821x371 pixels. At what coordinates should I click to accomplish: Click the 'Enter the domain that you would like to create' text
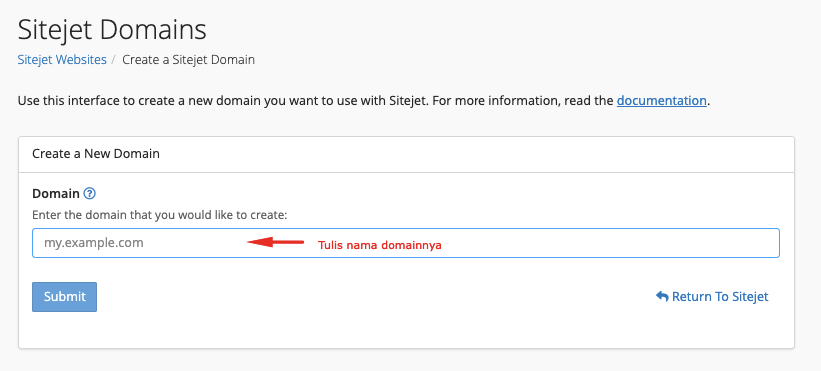click(x=160, y=215)
